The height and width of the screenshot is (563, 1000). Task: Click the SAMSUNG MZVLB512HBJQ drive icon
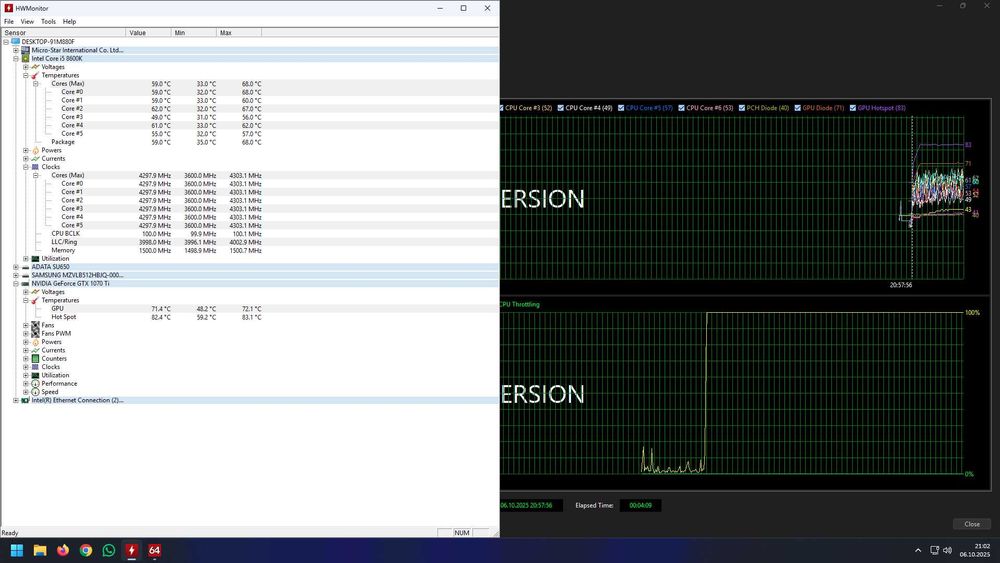(x=26, y=275)
